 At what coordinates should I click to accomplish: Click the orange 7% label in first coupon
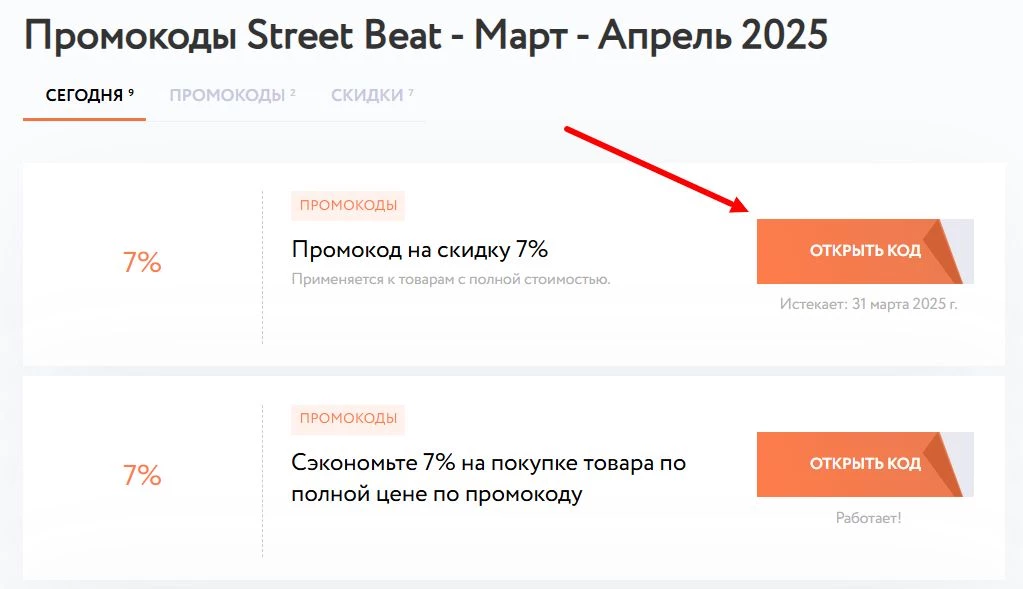[x=142, y=262]
